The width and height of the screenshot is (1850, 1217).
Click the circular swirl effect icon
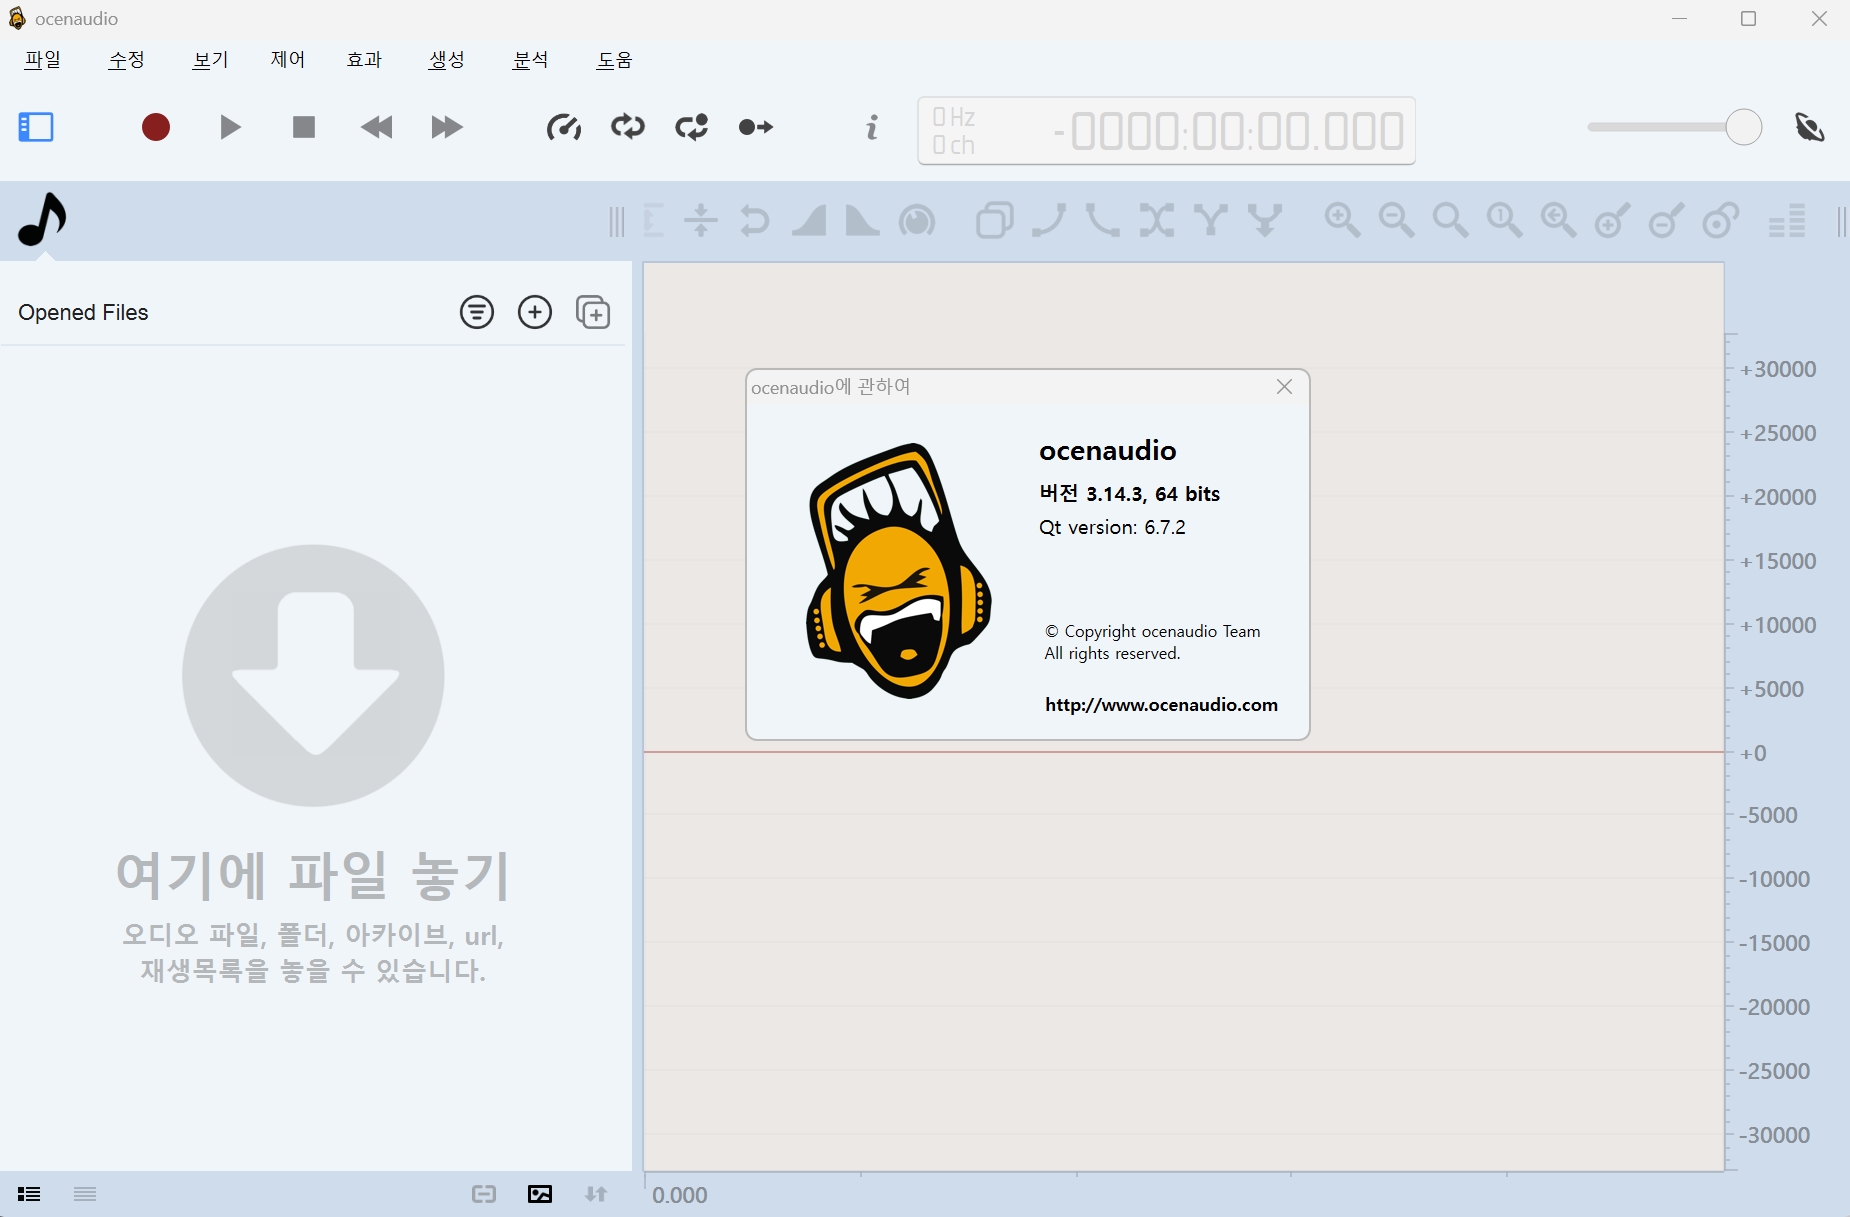[x=917, y=220]
